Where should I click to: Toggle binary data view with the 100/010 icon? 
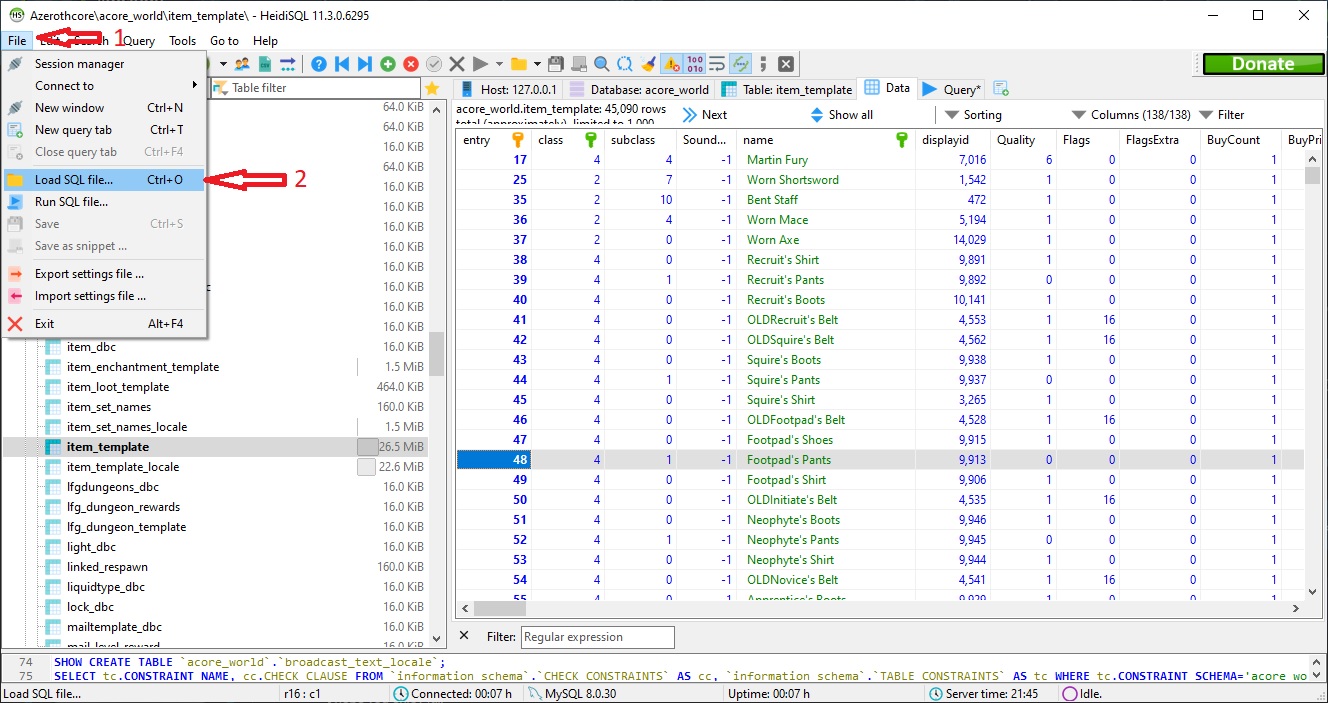[694, 62]
